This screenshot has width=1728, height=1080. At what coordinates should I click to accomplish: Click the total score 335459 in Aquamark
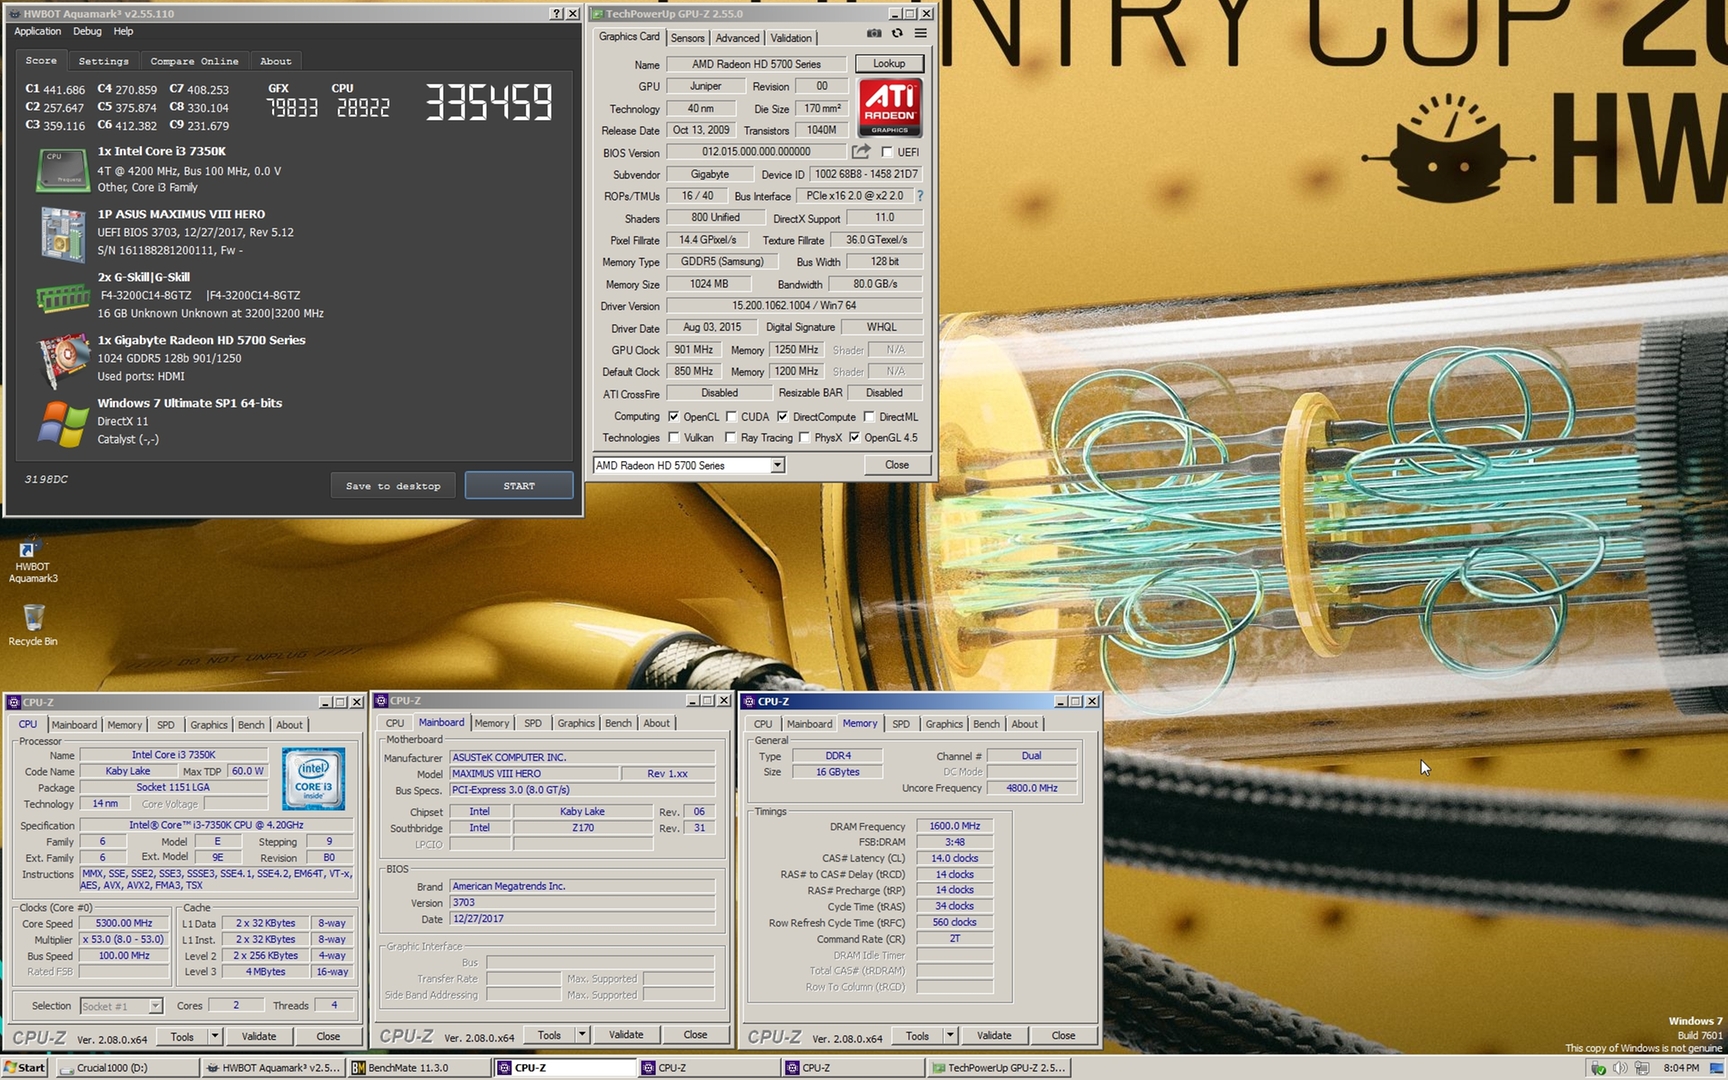coord(489,102)
